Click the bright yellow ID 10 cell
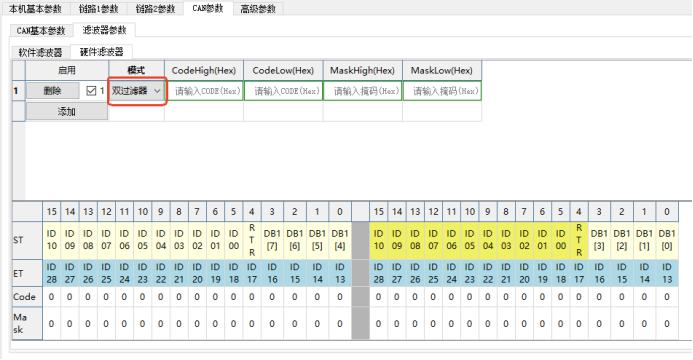The height and width of the screenshot is (360, 693). point(379,240)
